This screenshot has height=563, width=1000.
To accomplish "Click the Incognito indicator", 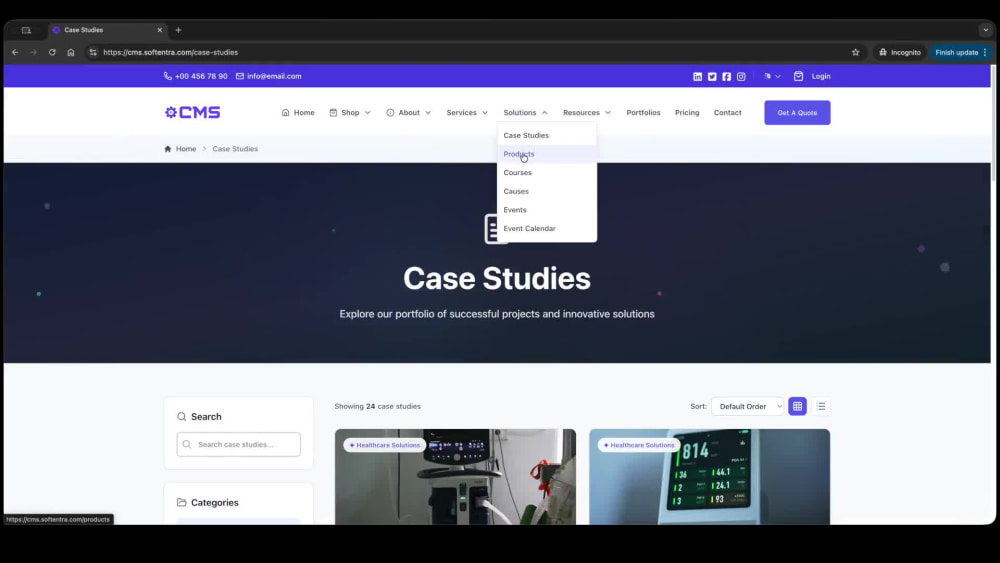I will [x=899, y=52].
